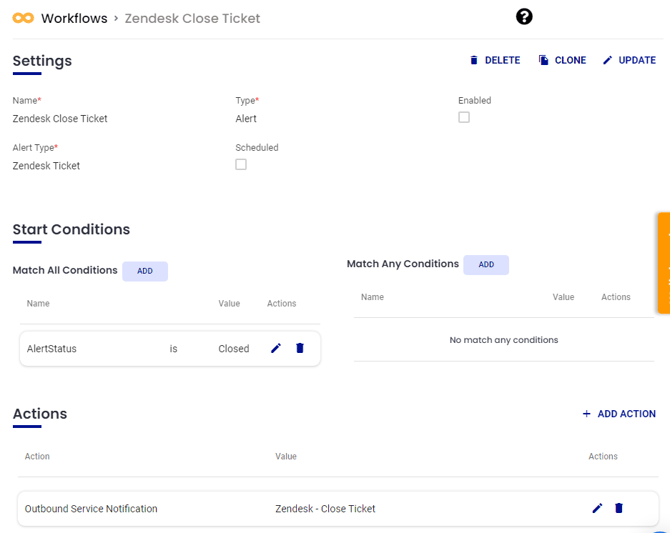Edit the AlertStatus condition

[276, 348]
